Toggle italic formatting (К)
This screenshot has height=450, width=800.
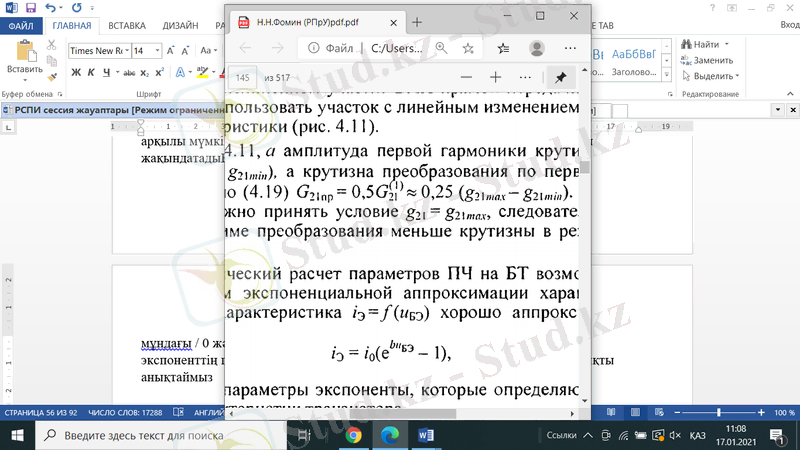[x=90, y=71]
